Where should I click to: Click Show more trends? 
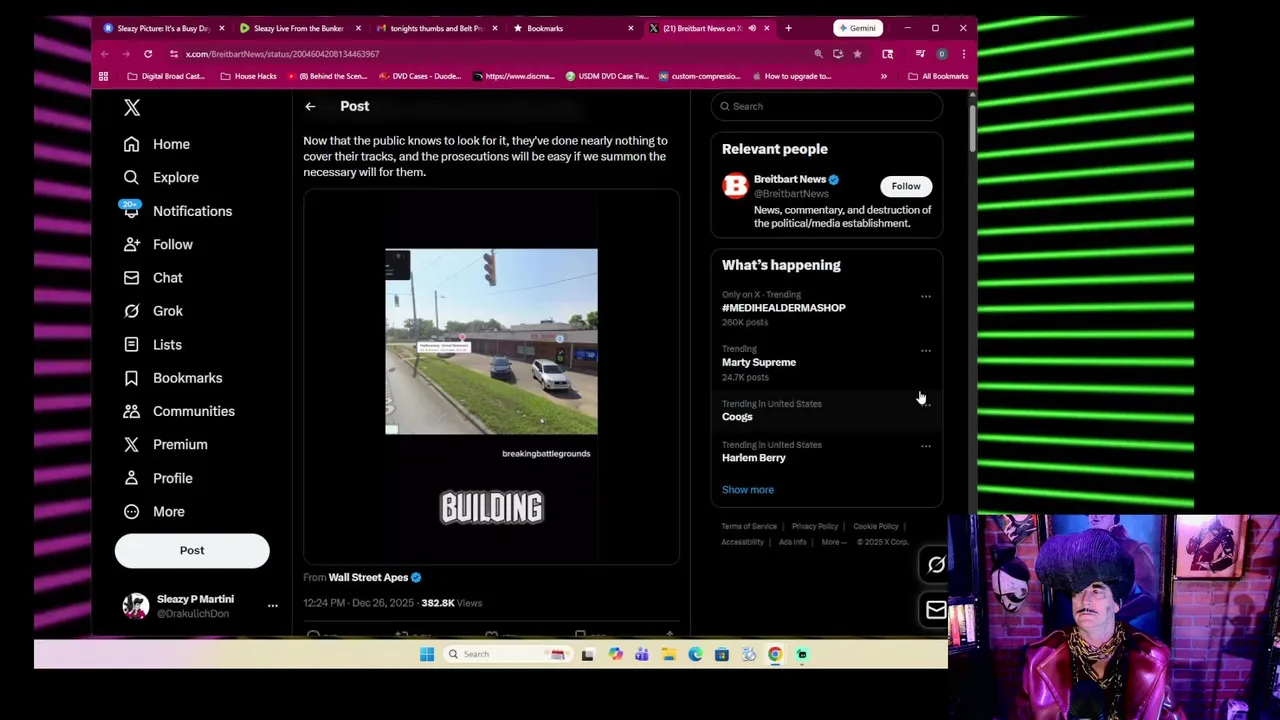[x=748, y=490]
